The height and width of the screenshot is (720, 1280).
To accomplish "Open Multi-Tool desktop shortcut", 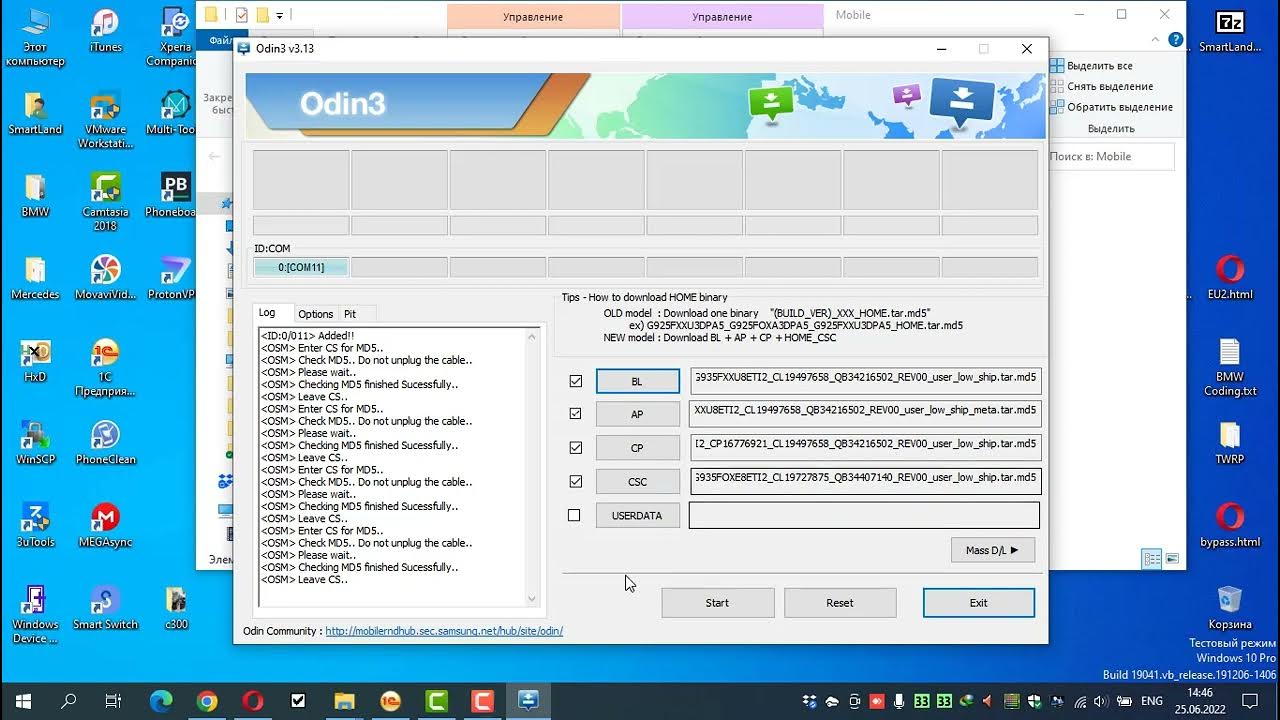I will pyautogui.click(x=175, y=113).
